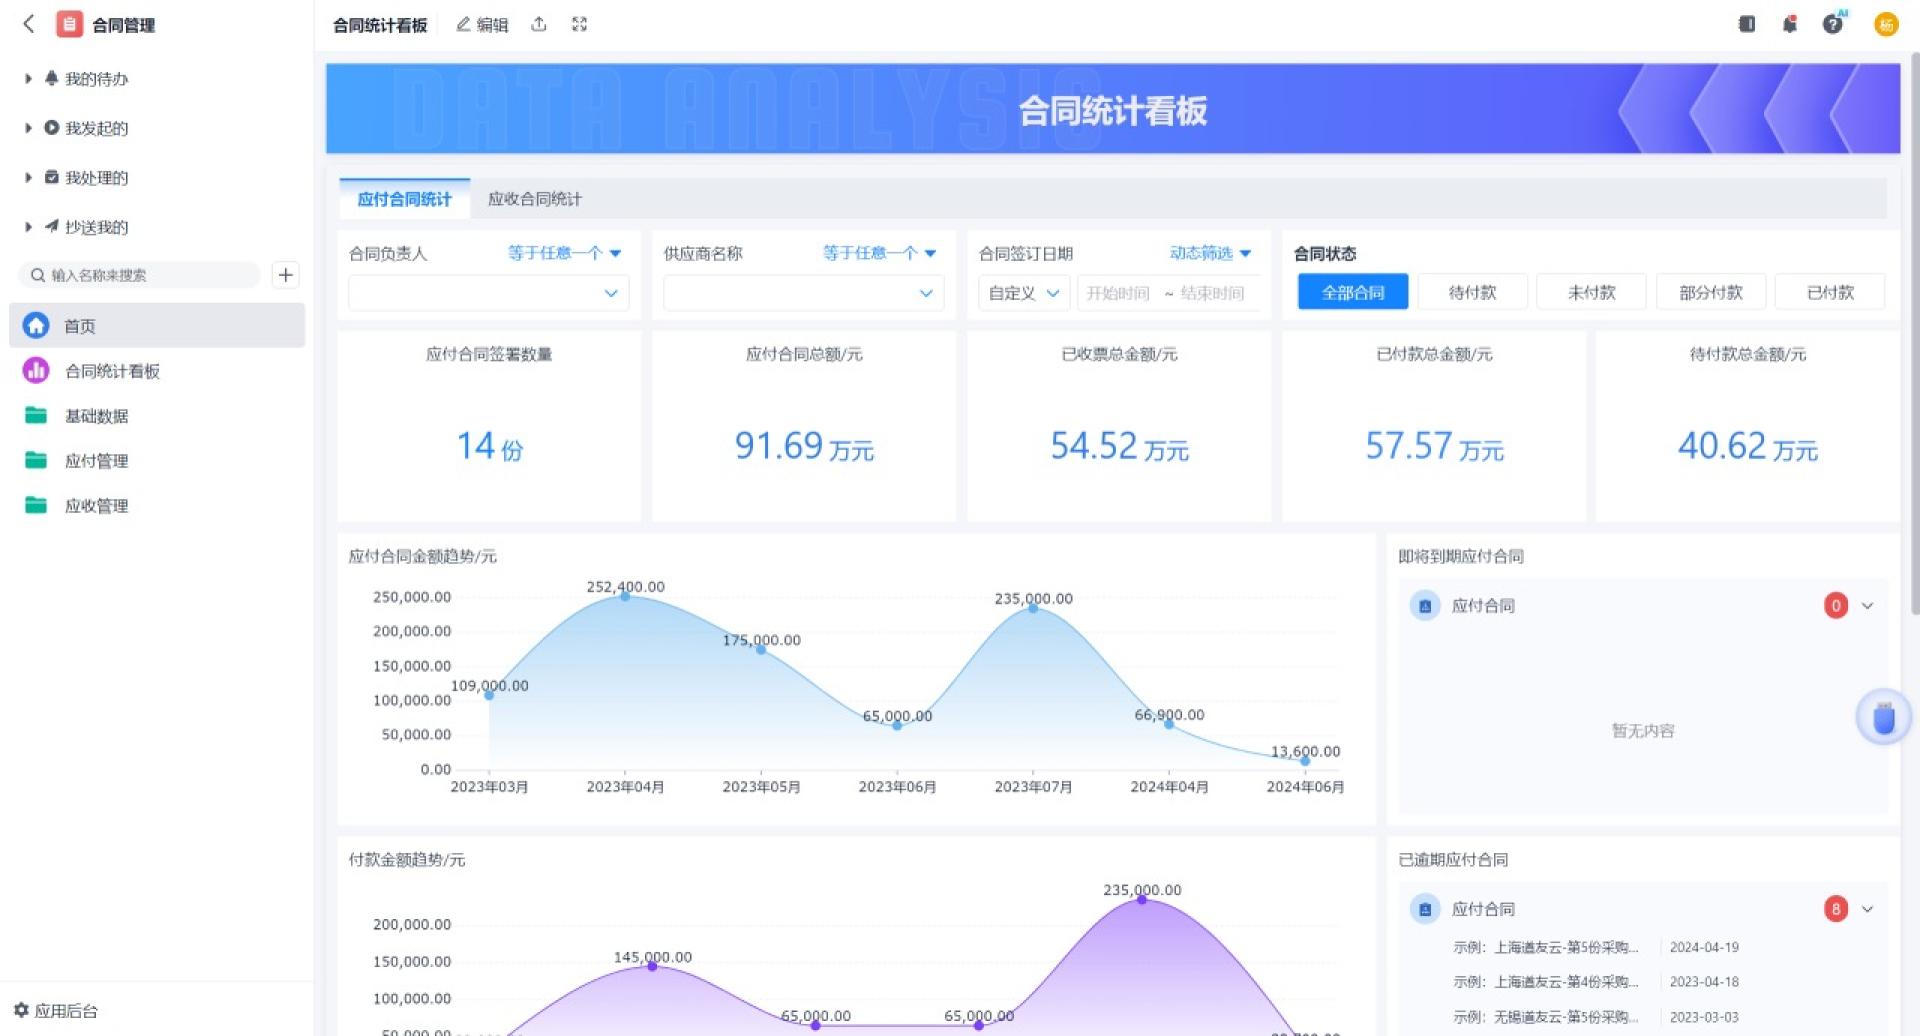Screen dimensions: 1920x1036
Task: Open the user avatar at top right
Action: point(1886,24)
